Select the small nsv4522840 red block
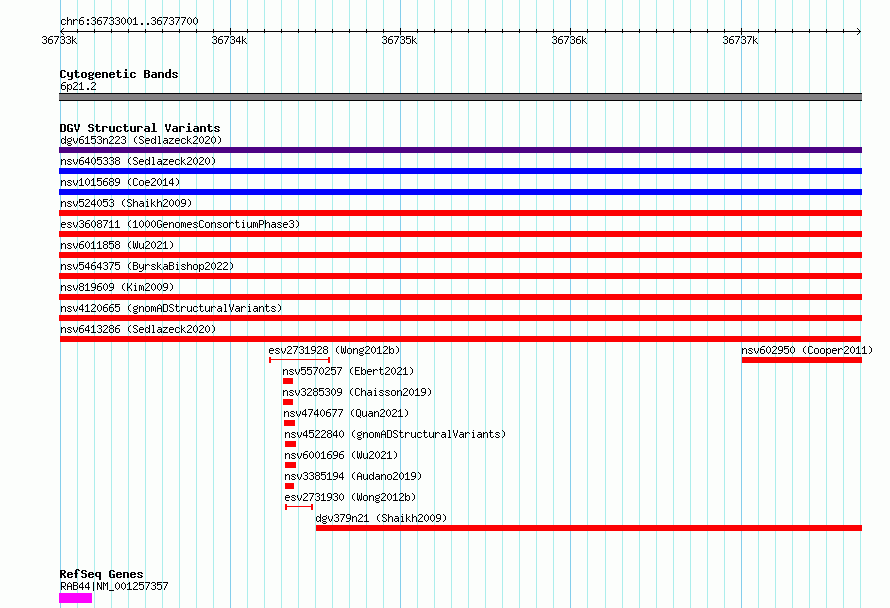 (291, 444)
